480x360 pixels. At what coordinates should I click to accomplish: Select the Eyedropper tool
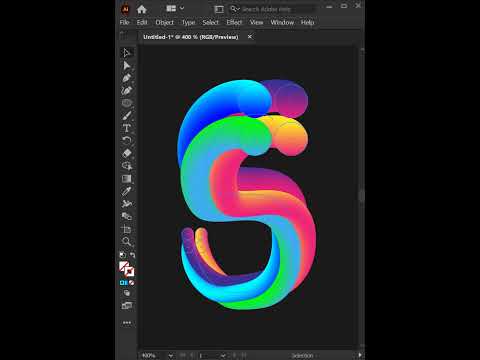tap(127, 191)
